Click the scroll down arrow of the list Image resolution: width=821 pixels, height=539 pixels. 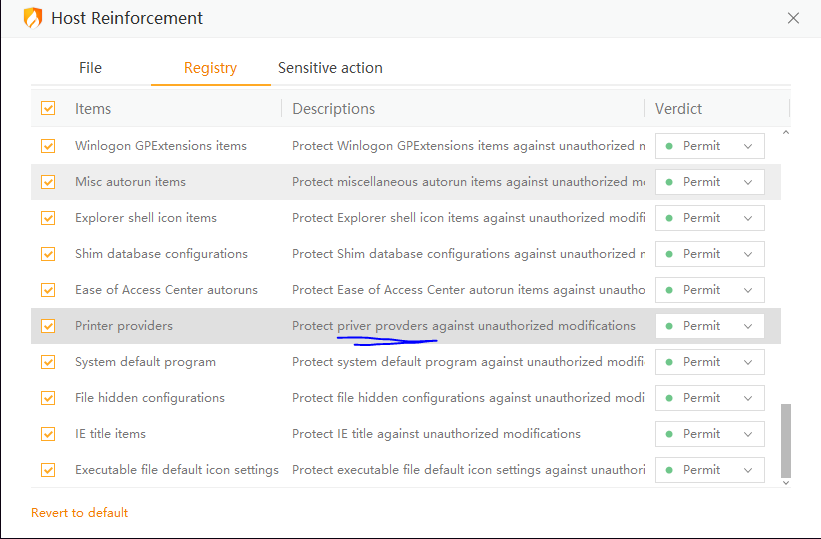[785, 482]
